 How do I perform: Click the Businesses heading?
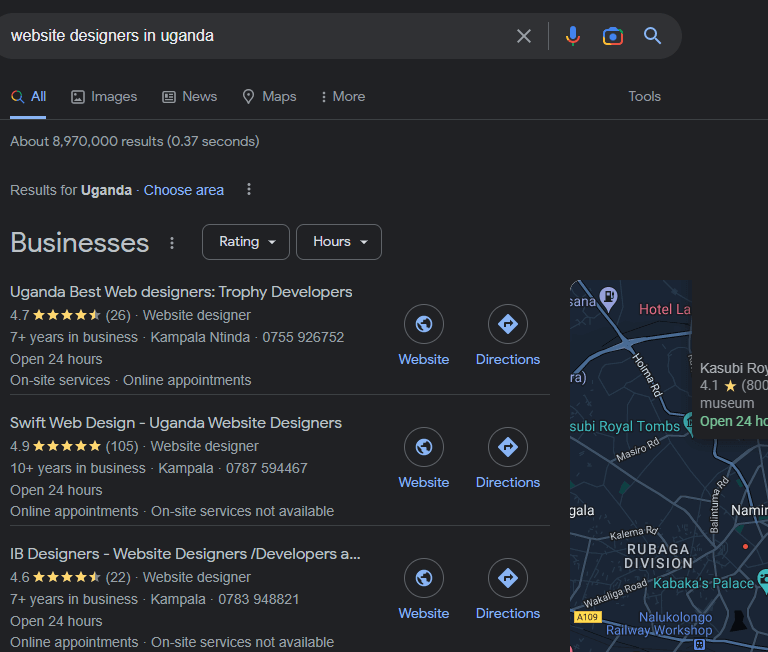click(x=80, y=243)
